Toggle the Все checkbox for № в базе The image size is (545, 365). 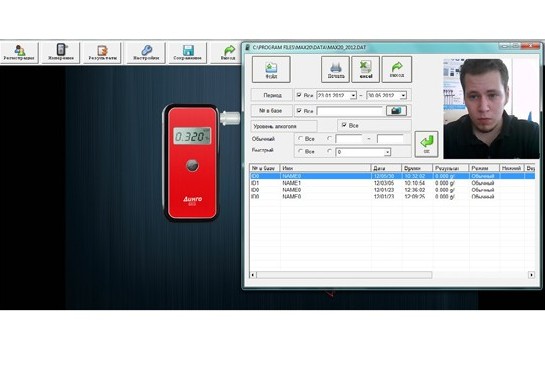coord(299,111)
